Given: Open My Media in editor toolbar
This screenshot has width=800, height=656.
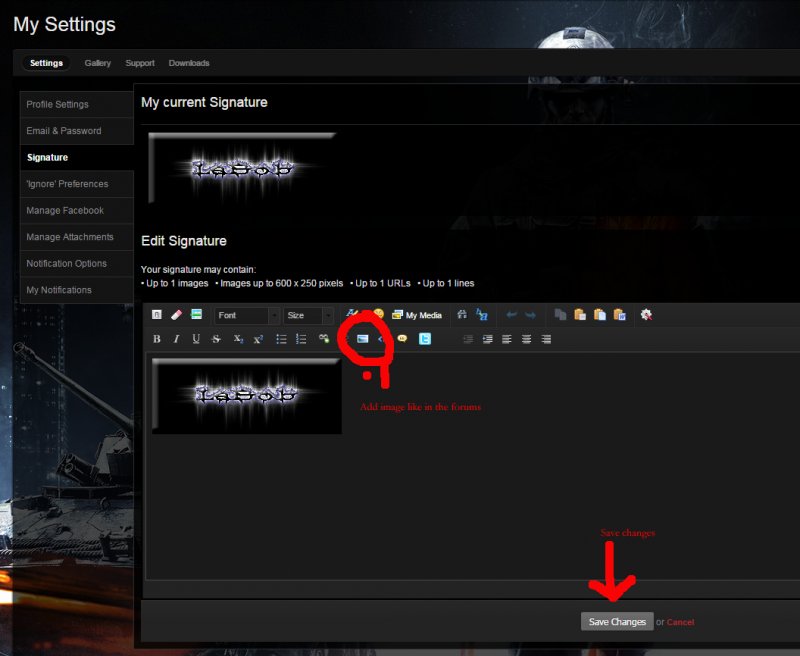Looking at the screenshot, I should 417,315.
